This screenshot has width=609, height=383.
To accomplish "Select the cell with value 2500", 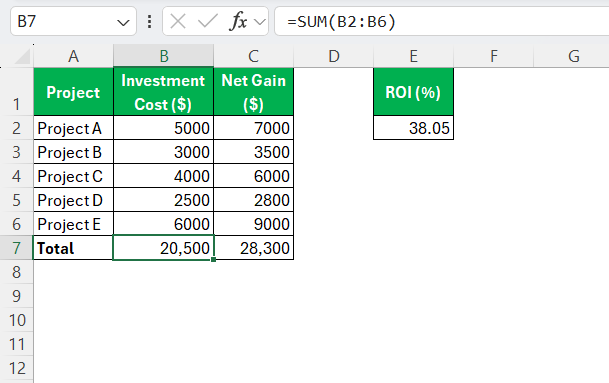I will click(164, 200).
